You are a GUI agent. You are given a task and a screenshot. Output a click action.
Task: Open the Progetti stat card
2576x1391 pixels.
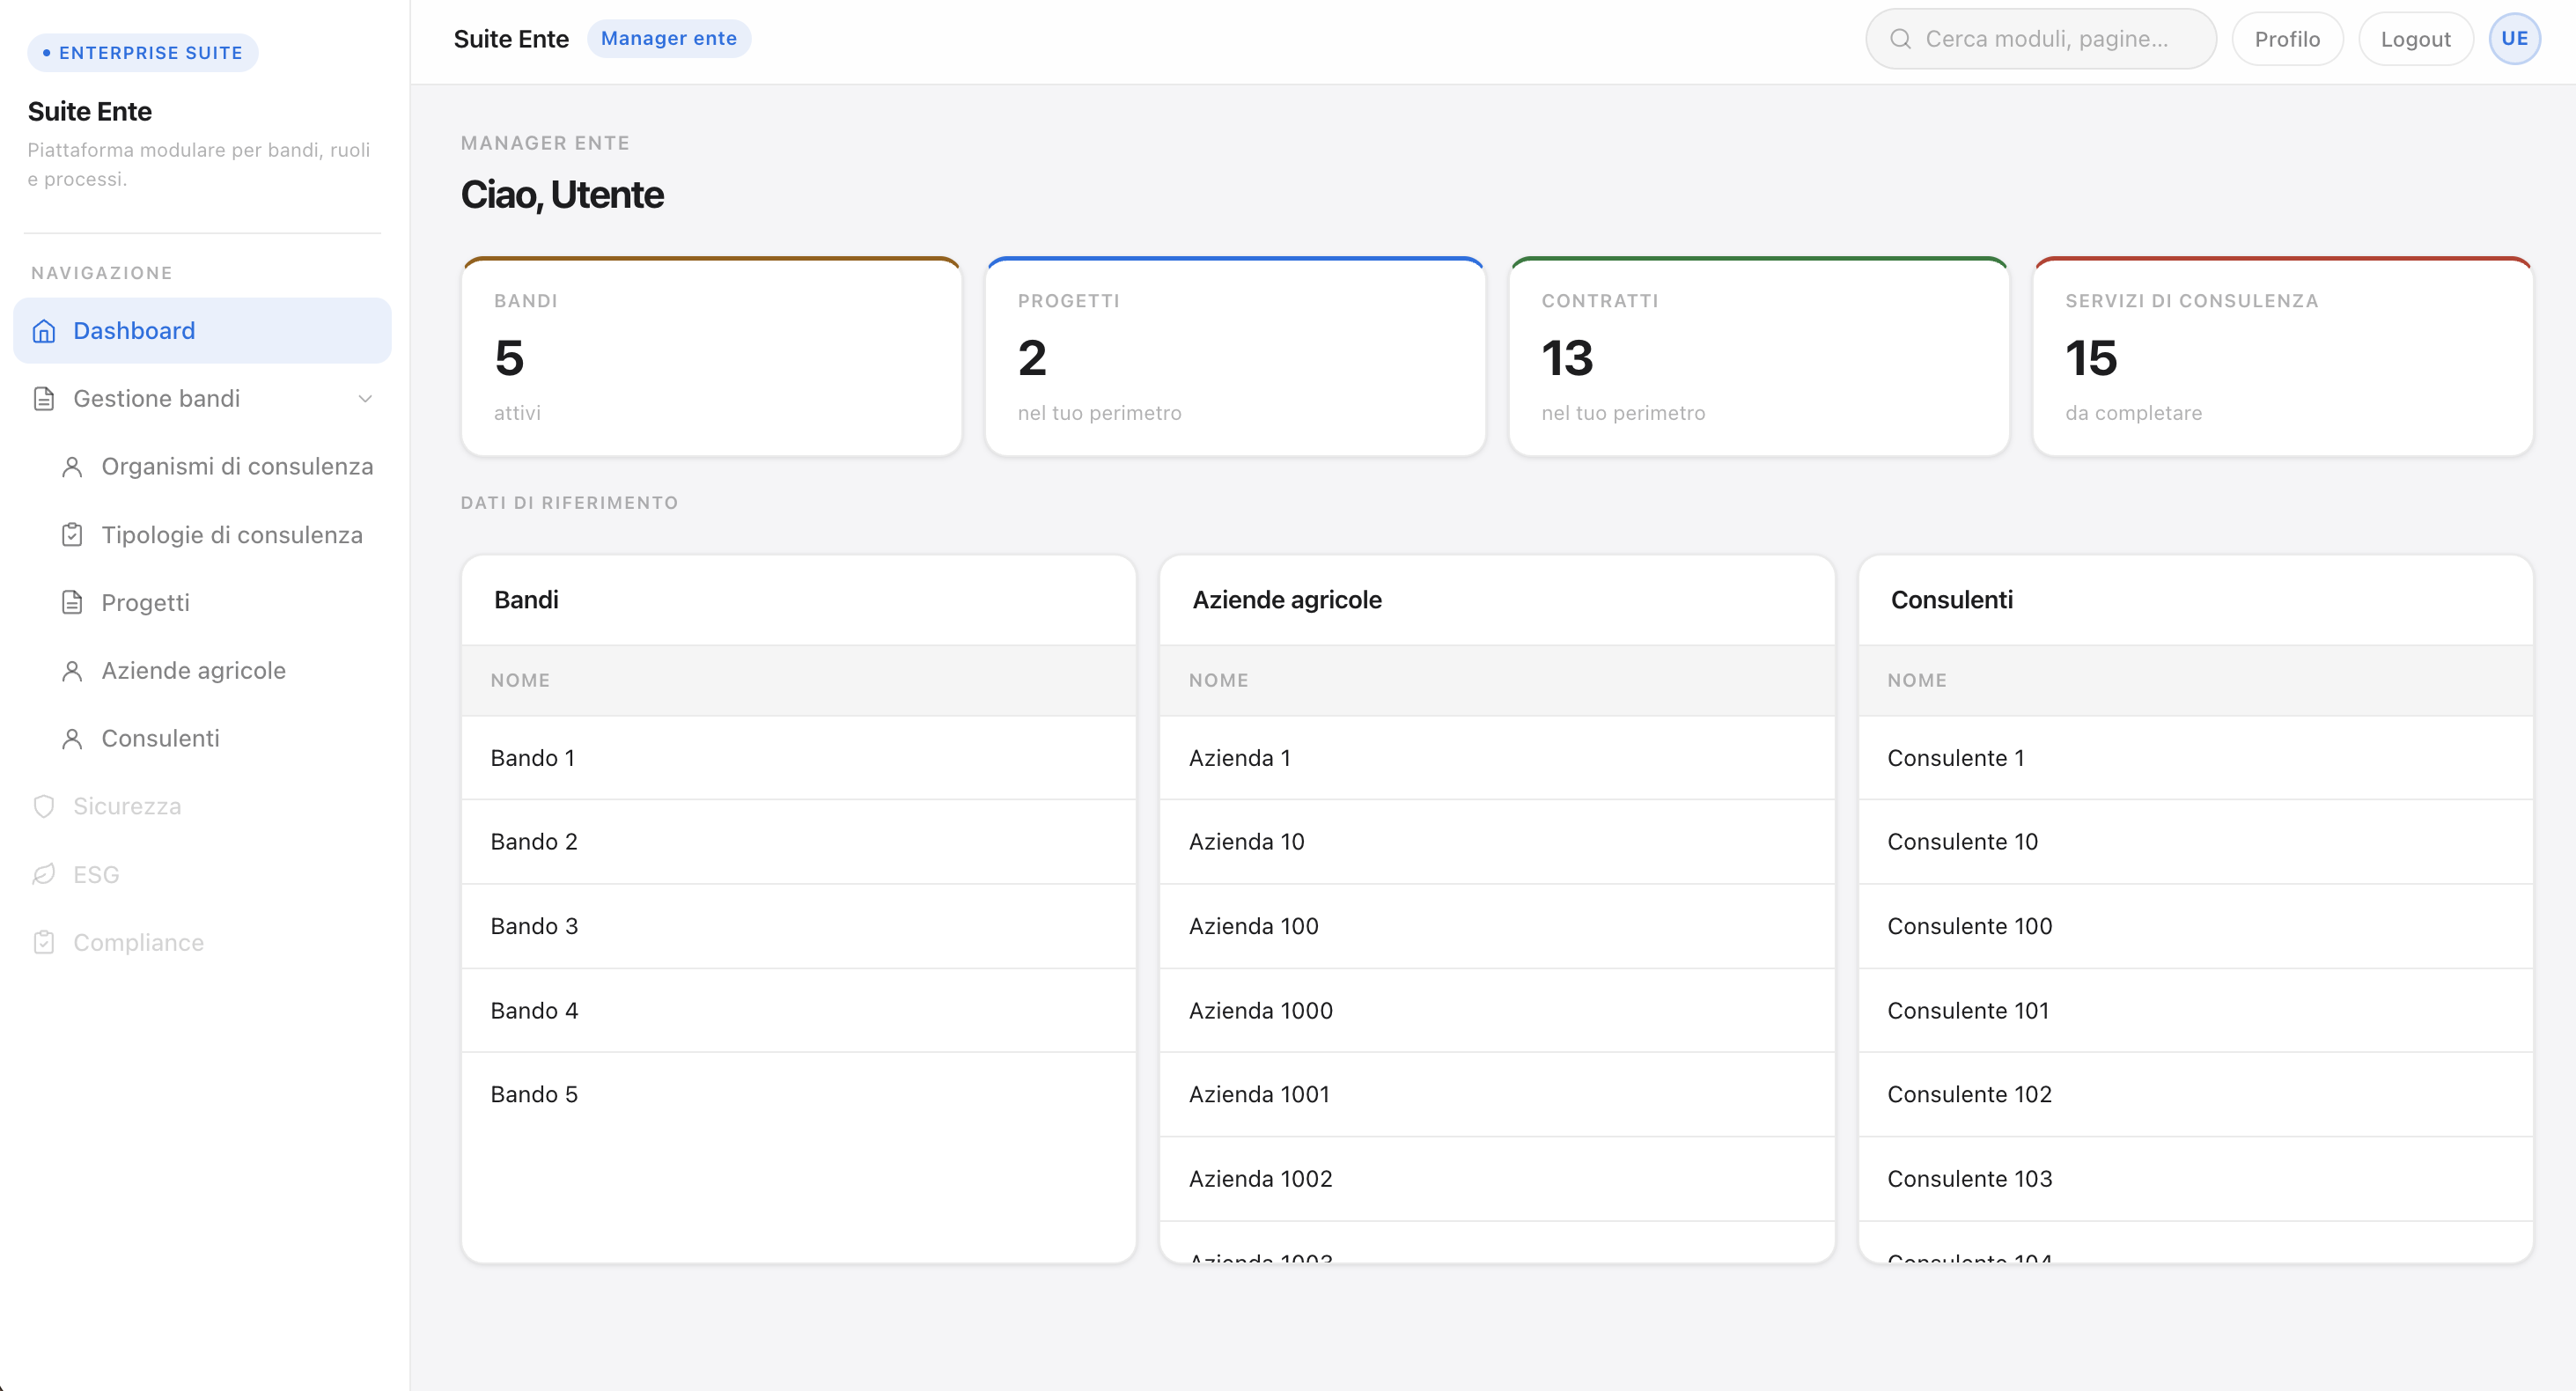[x=1235, y=357]
